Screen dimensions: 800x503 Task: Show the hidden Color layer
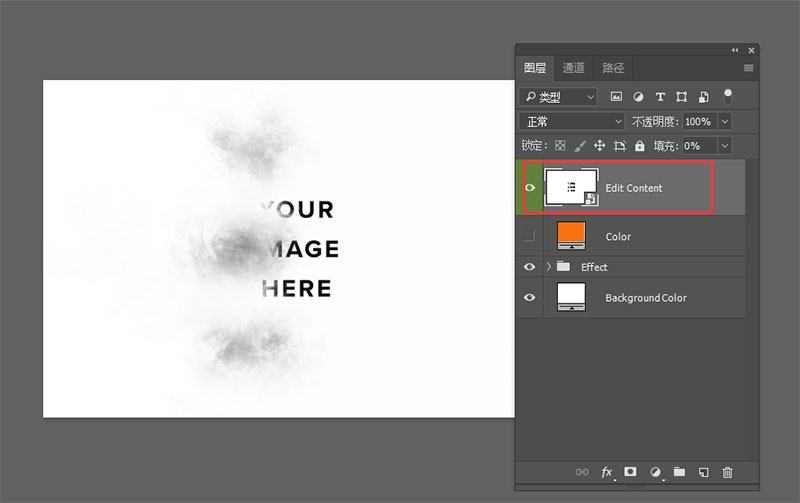(x=530, y=236)
